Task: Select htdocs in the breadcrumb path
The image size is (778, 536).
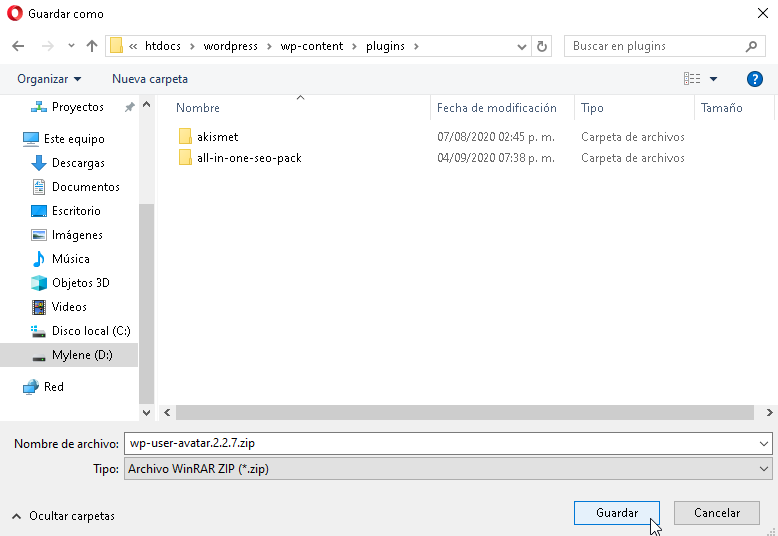Action: tap(163, 46)
